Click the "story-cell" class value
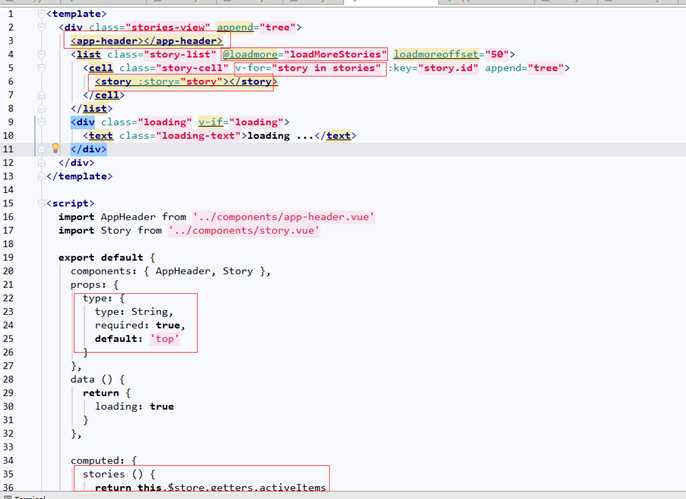686x499 pixels. pos(192,68)
